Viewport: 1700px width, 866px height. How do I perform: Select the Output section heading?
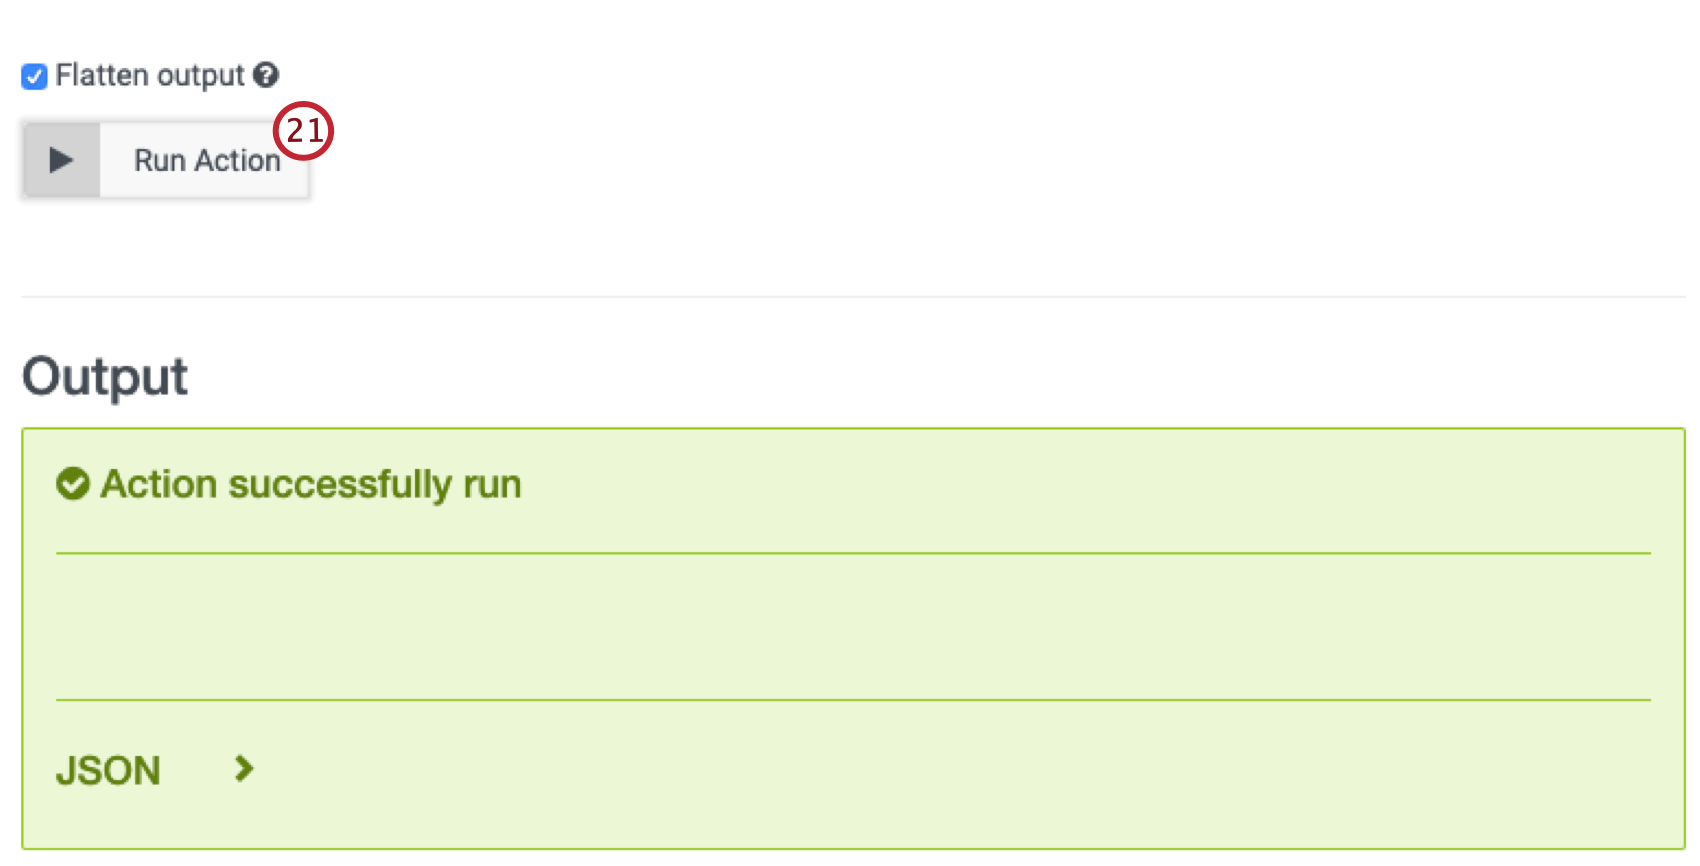point(104,376)
